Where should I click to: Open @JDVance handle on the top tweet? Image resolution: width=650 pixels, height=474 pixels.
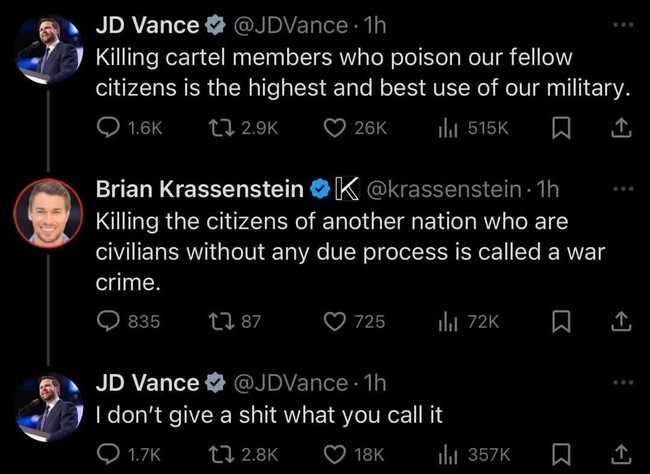[x=291, y=26]
